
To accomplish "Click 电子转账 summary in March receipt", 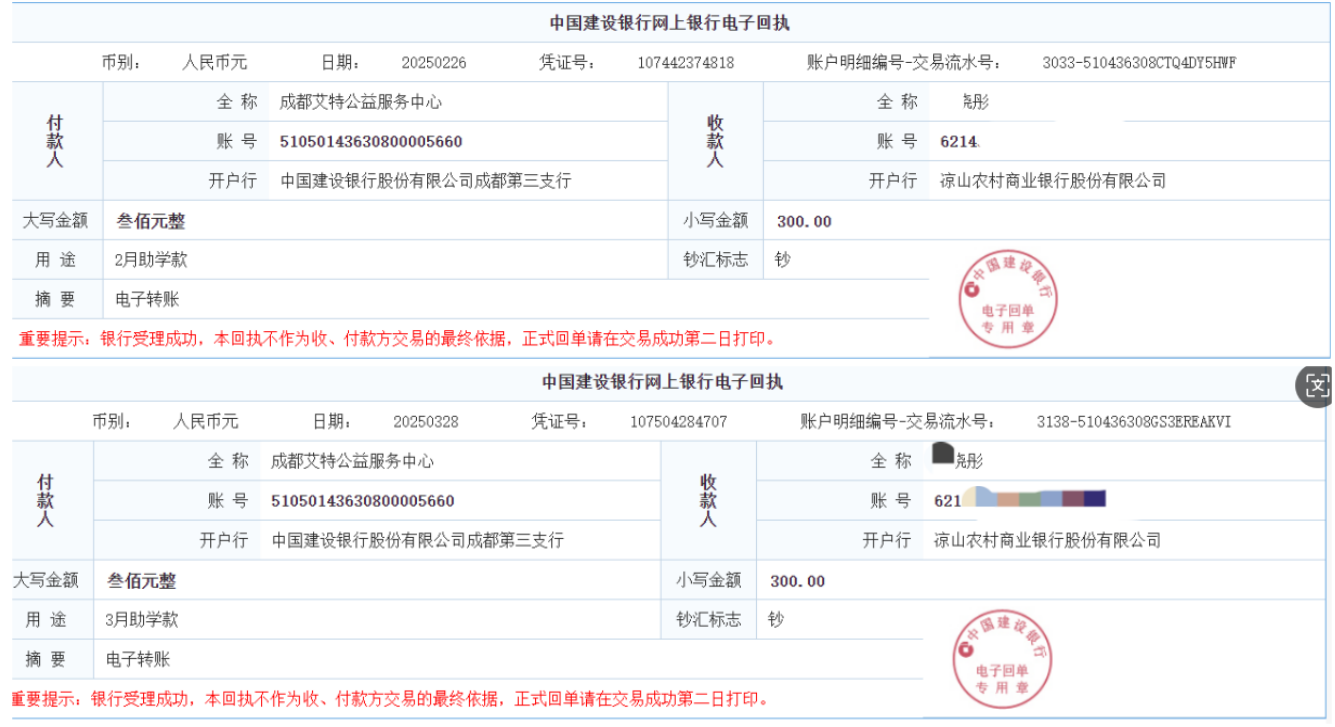I will pyautogui.click(x=139, y=659).
